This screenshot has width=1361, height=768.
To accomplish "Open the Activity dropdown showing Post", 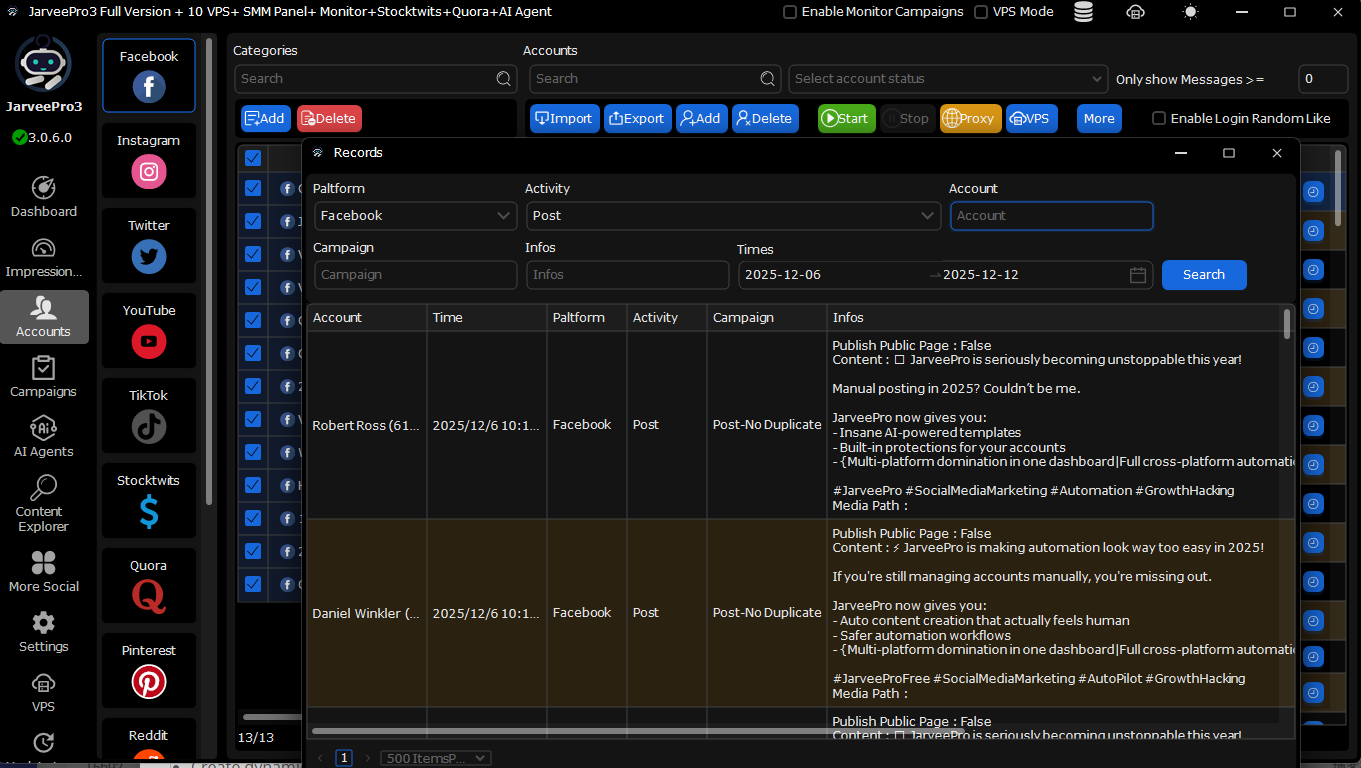I will click(x=732, y=216).
